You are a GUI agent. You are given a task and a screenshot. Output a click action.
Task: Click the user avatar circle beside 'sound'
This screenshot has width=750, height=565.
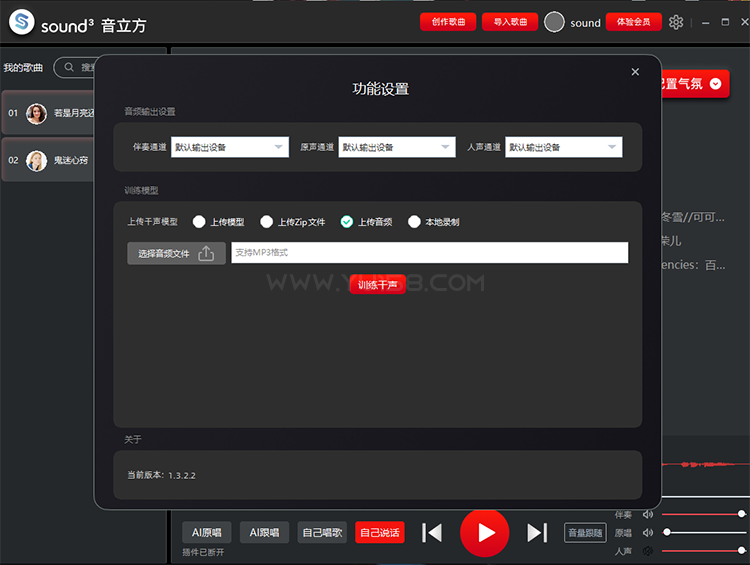(x=554, y=22)
